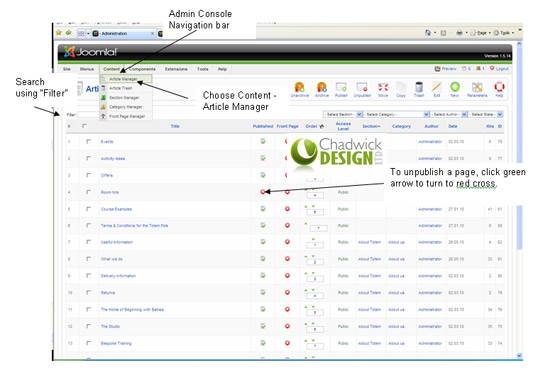550x380 pixels.
Task: Open the Menus menu
Action: [87, 69]
